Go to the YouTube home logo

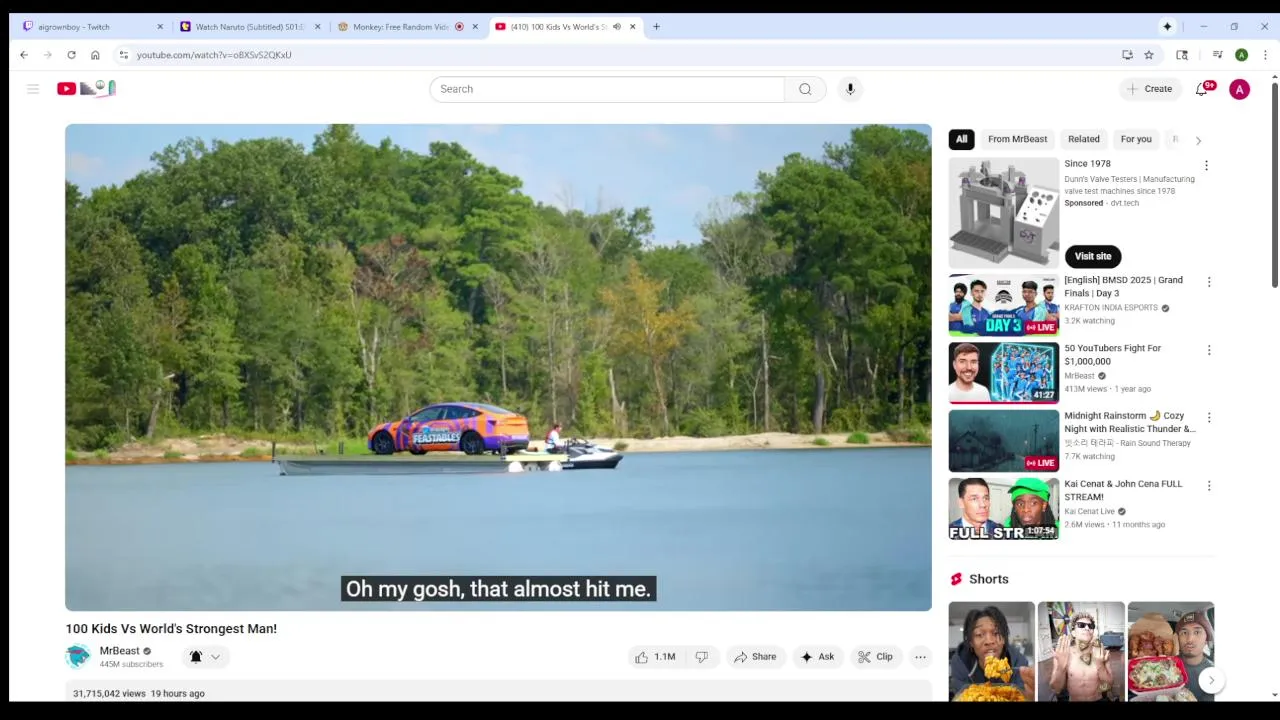pos(86,89)
